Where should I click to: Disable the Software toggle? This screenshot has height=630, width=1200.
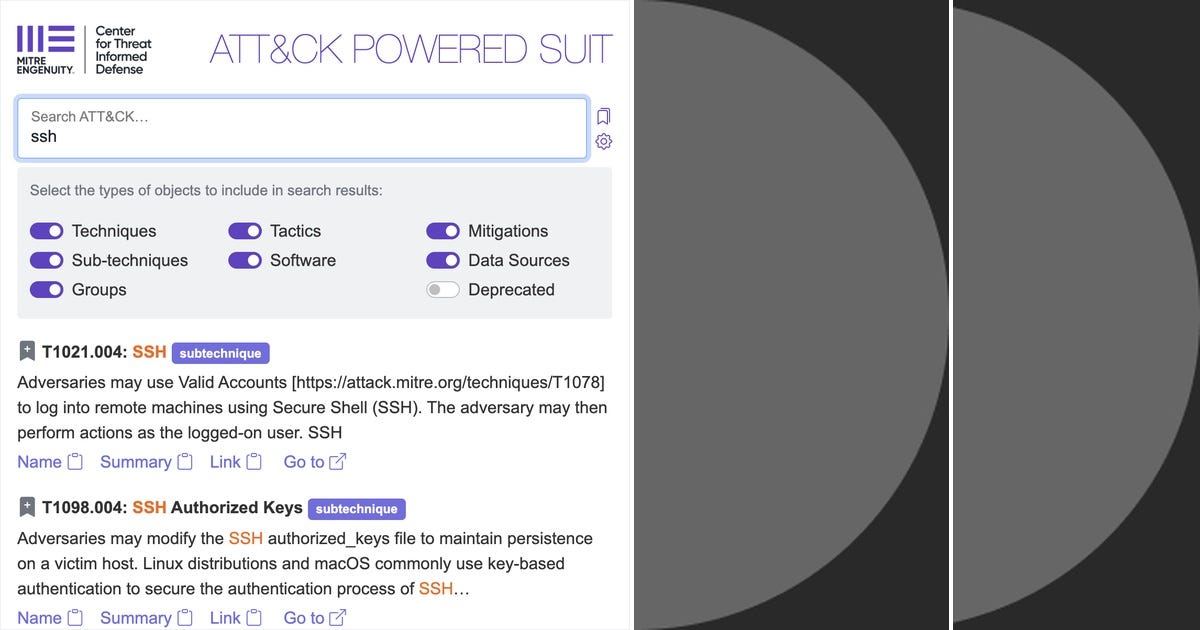click(x=245, y=260)
